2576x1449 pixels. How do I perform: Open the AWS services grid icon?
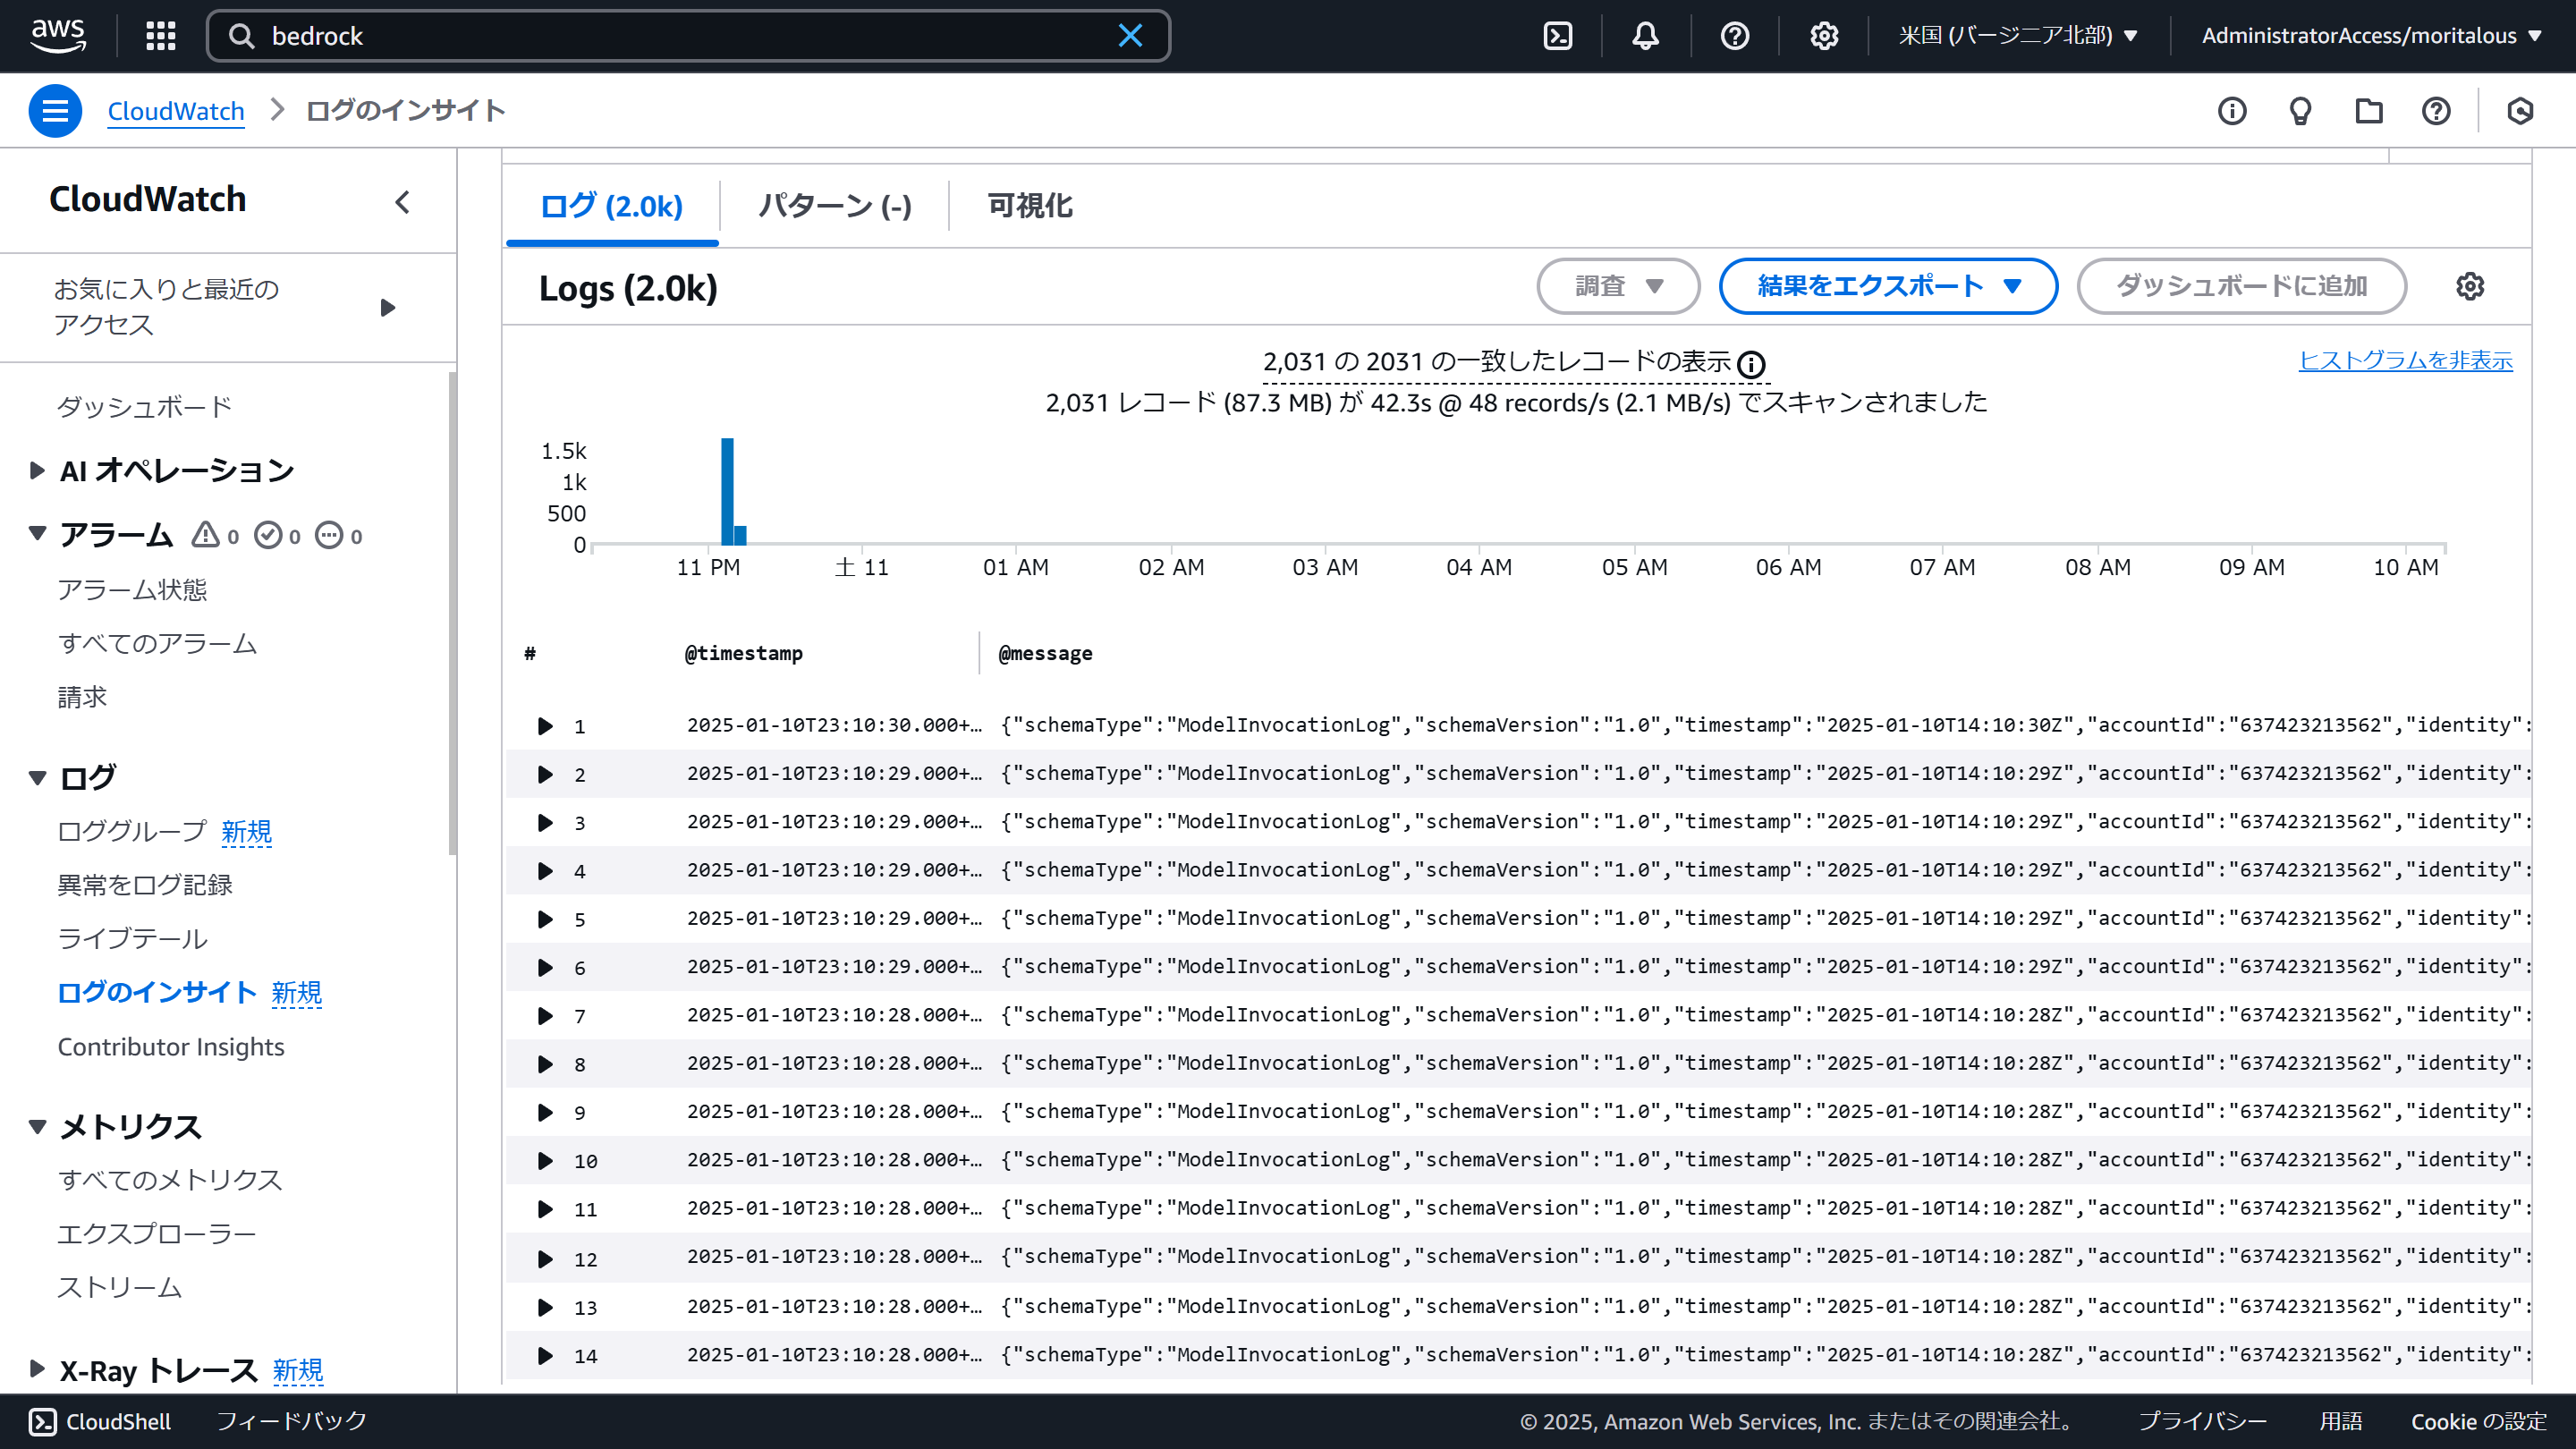pyautogui.click(x=159, y=35)
